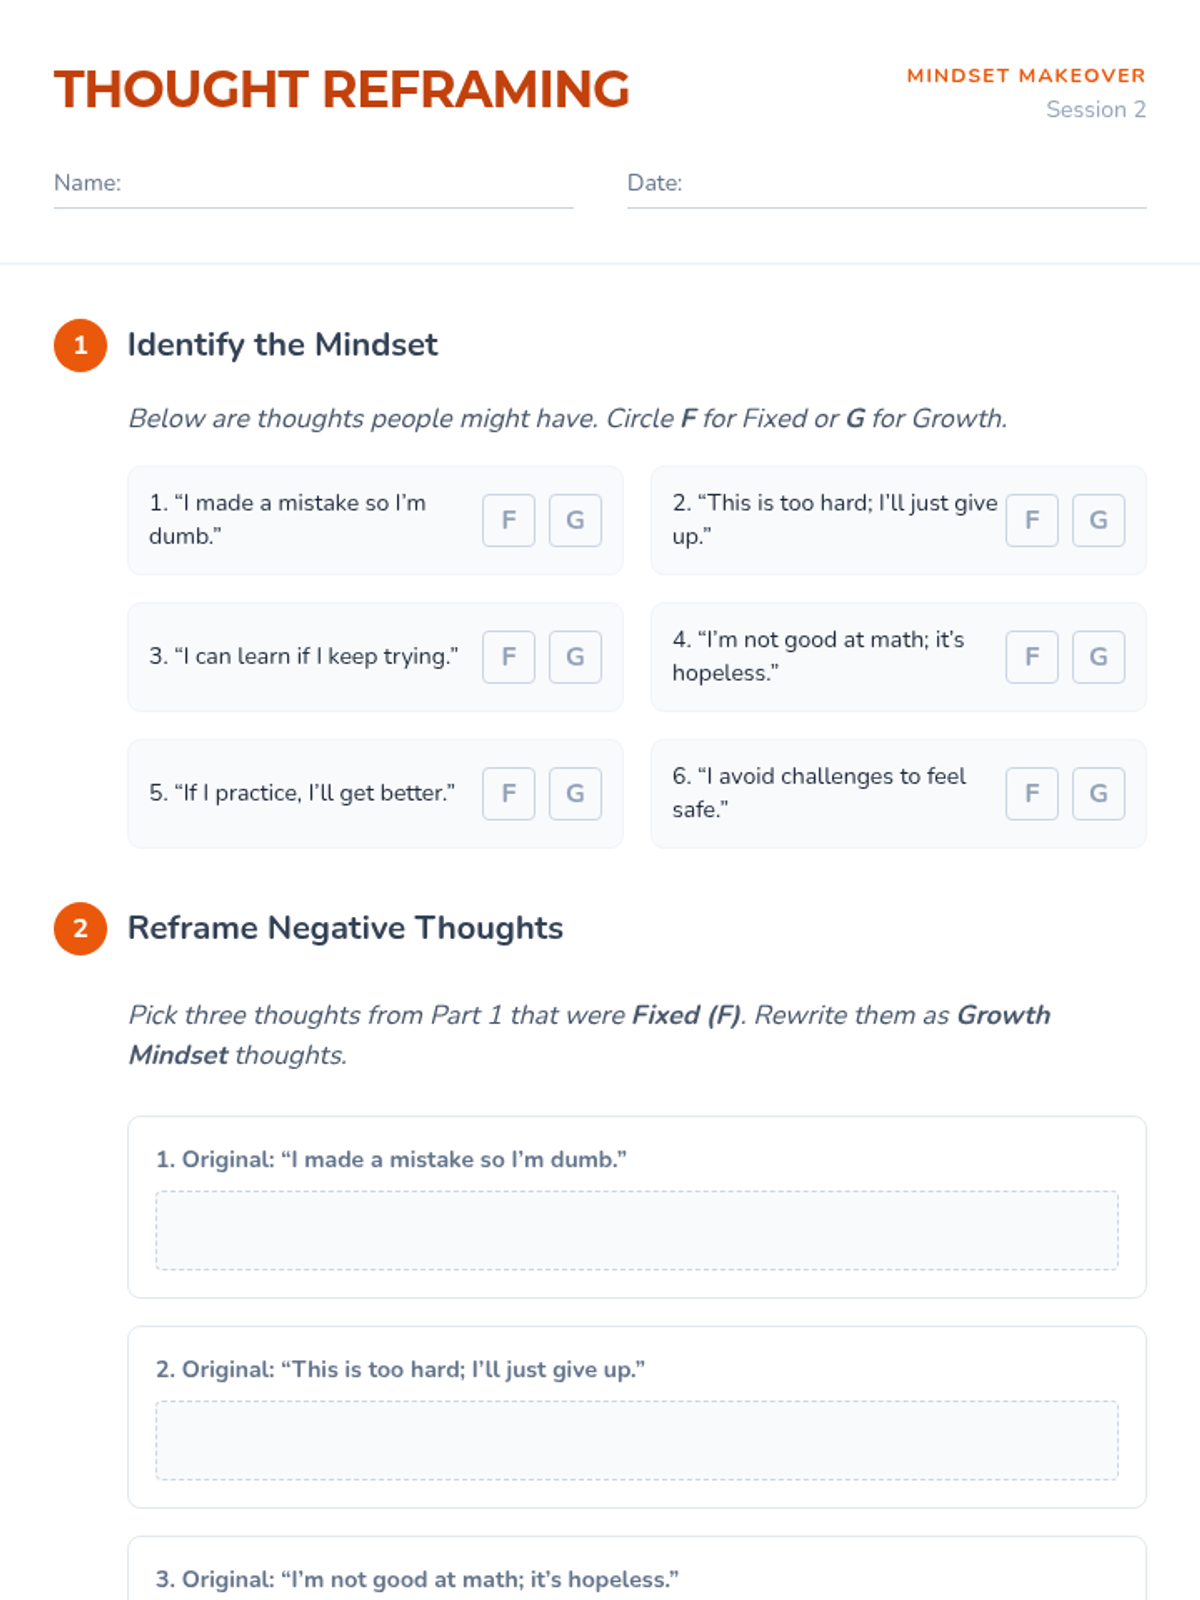Viewport: 1200px width, 1600px height.
Task: Click the reframe box for "just give up"
Action: point(637,1440)
